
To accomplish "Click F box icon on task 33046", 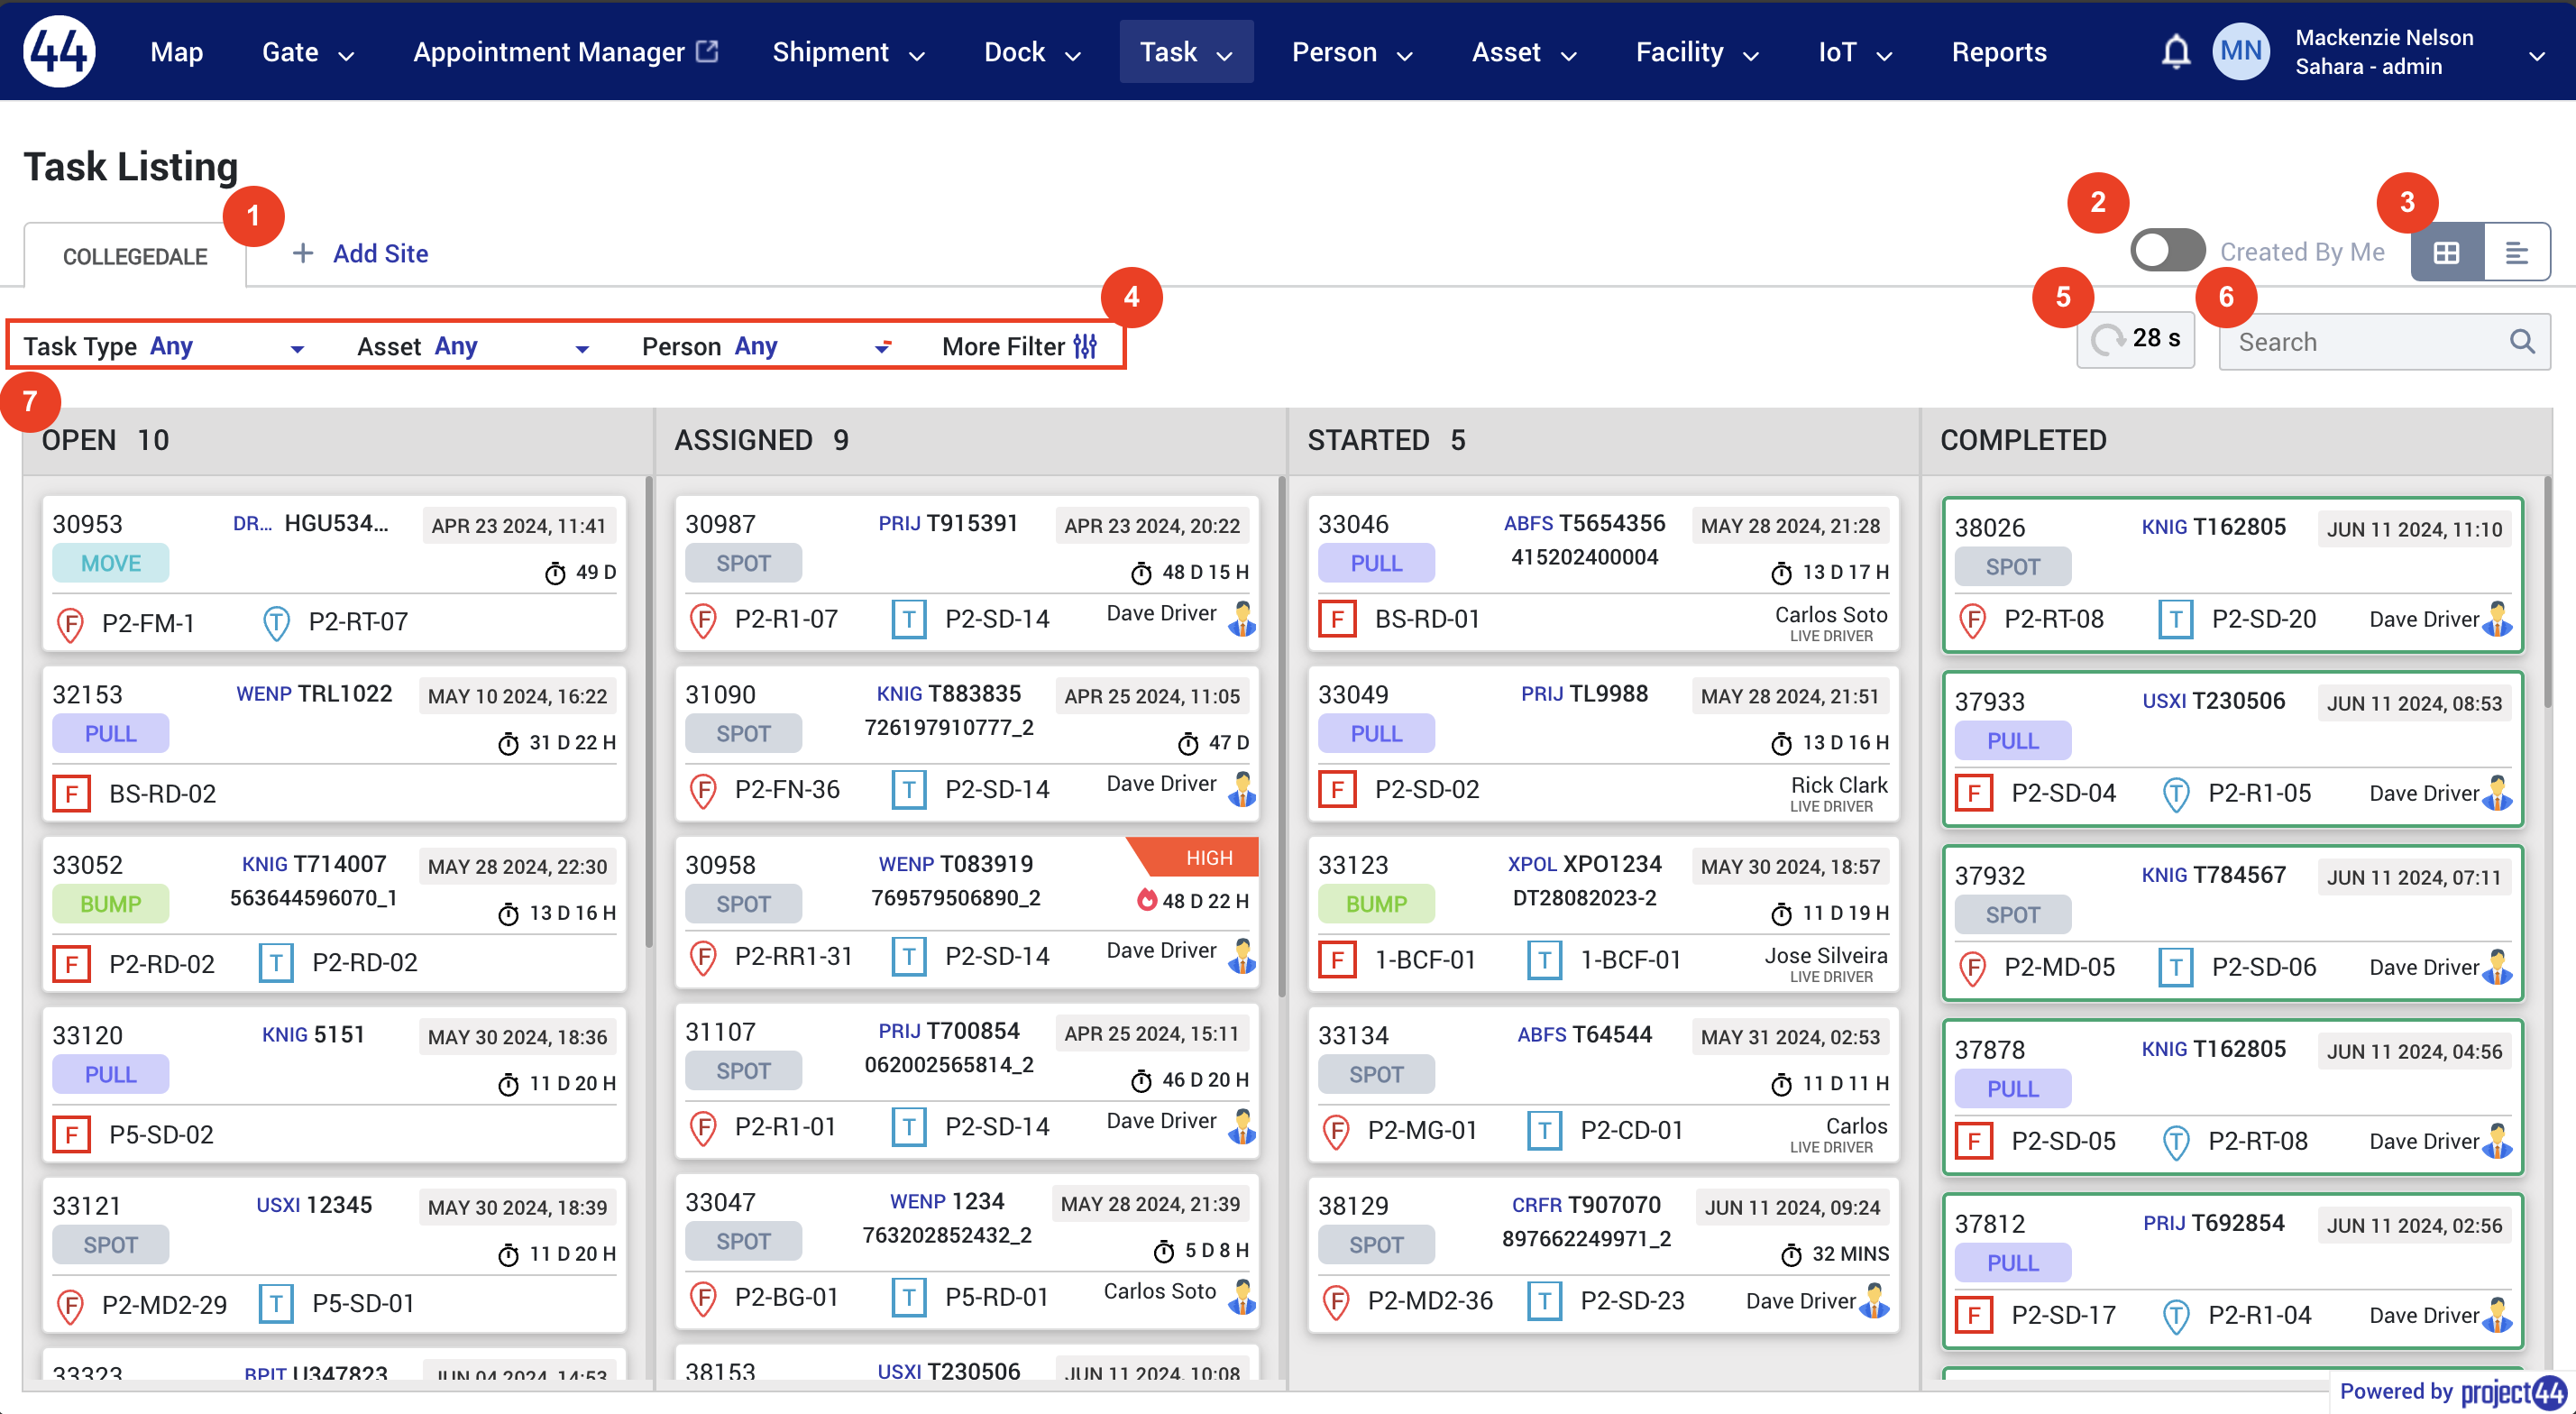I will [1337, 619].
